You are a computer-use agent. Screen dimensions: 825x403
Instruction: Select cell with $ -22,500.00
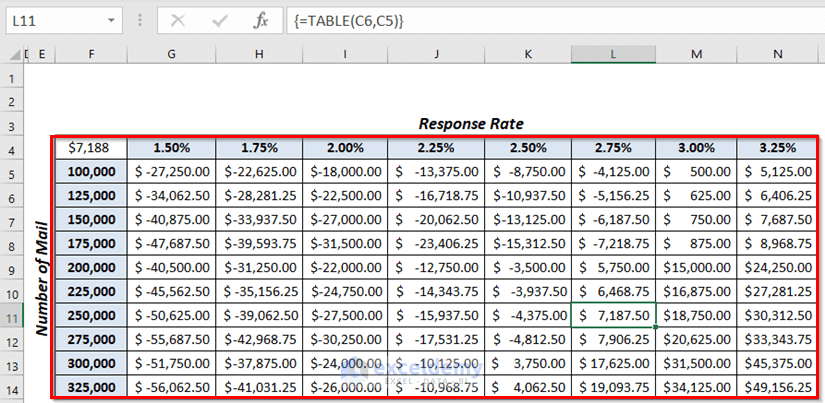(x=345, y=196)
